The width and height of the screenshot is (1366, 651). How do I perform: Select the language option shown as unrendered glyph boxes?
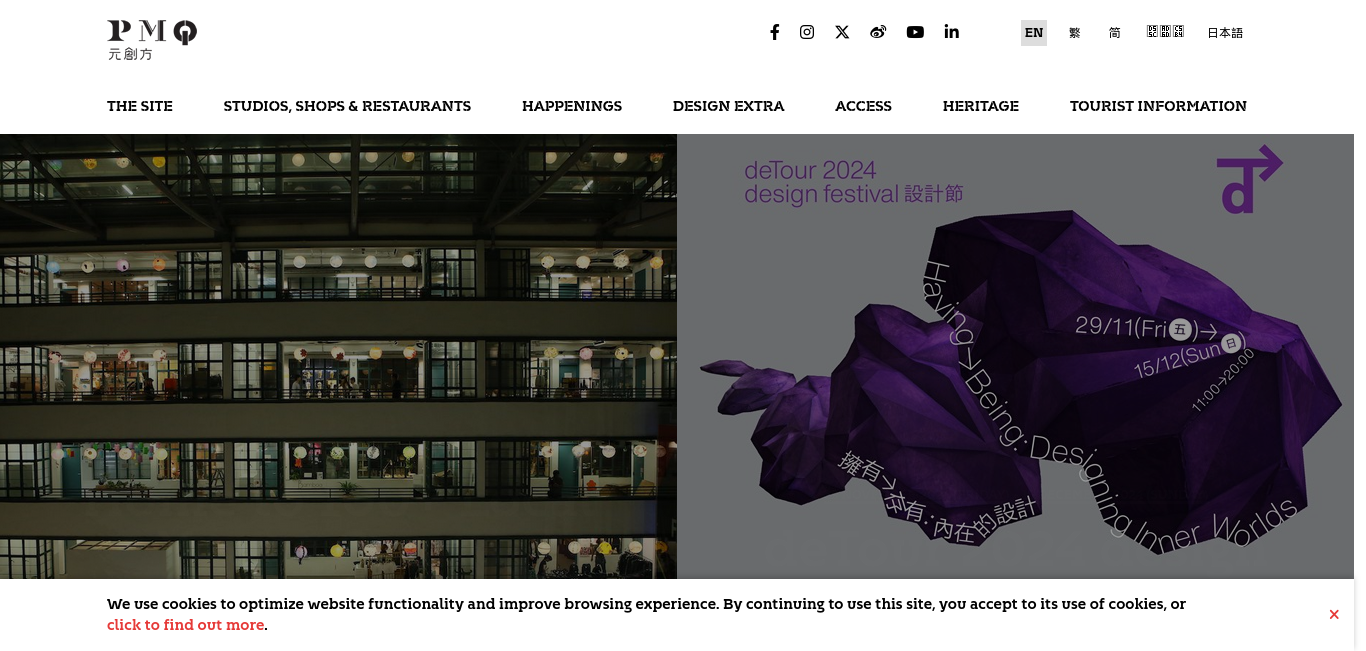pyautogui.click(x=1165, y=32)
